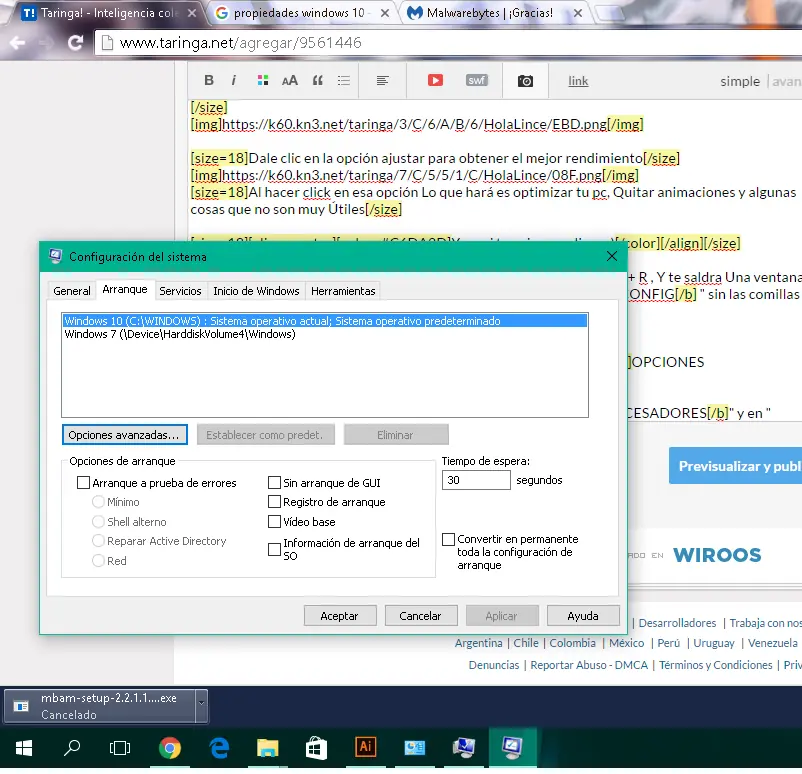Close the Taringa! browser tab
The height and width of the screenshot is (774, 802).
coord(192,13)
